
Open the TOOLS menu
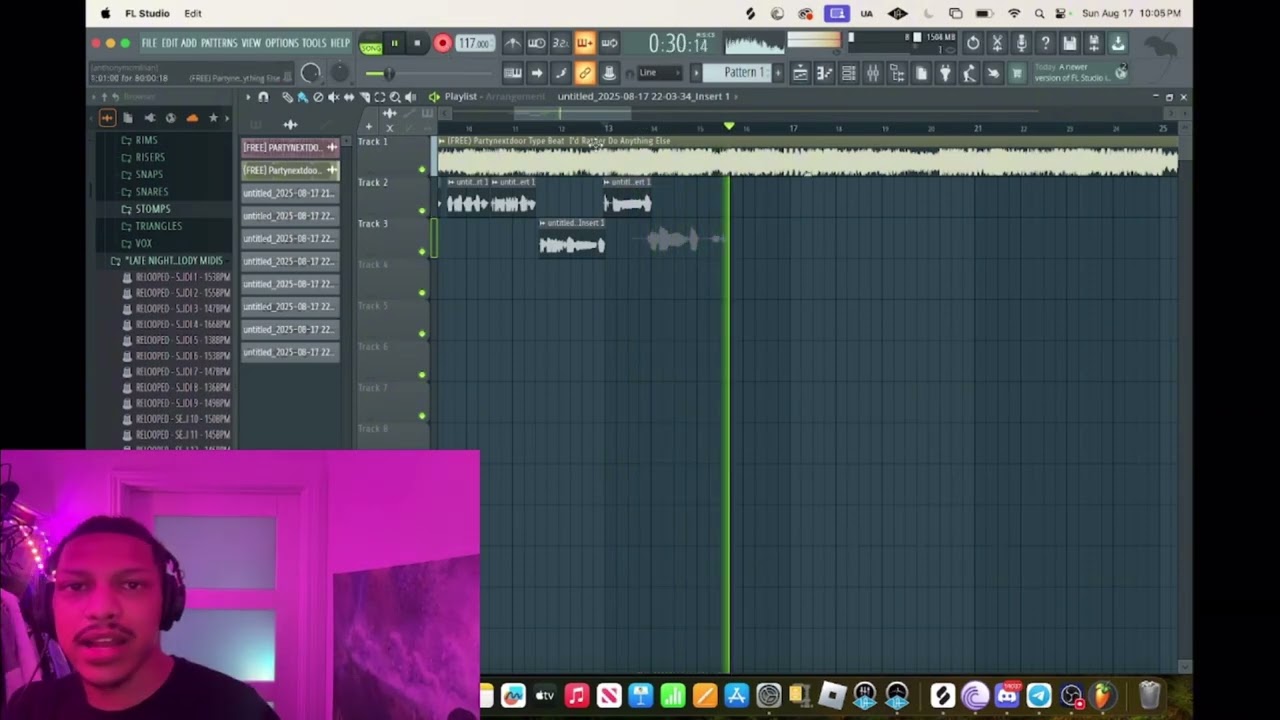[314, 43]
